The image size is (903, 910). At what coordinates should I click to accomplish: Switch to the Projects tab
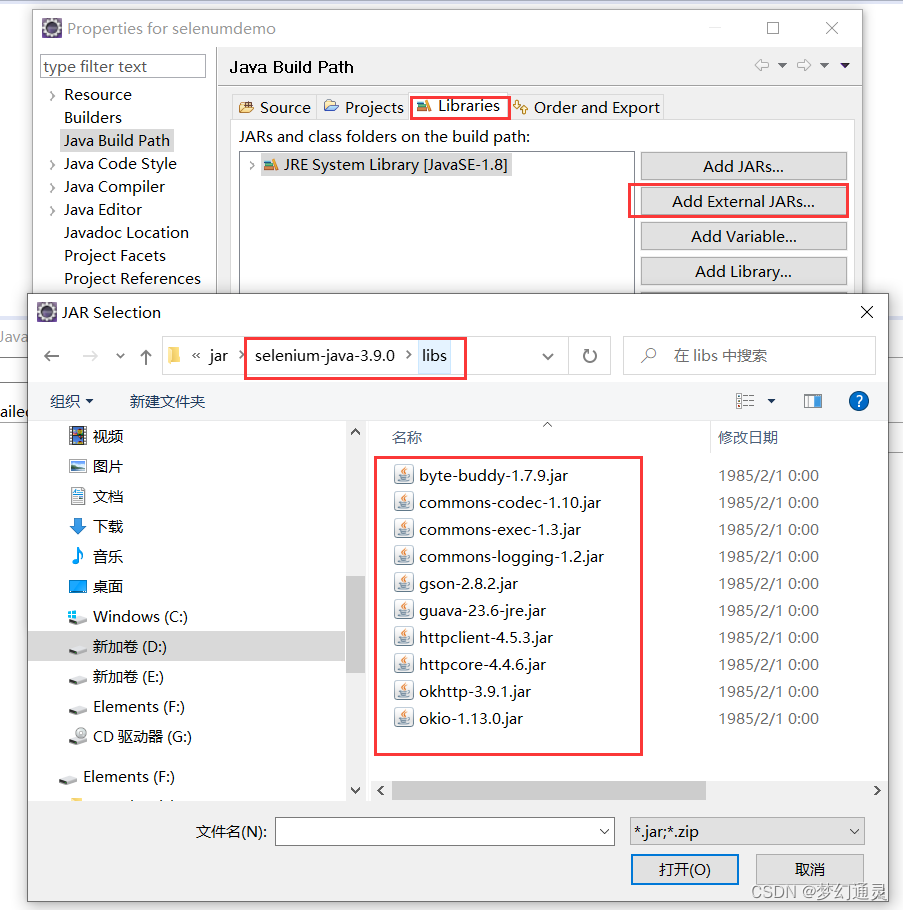point(363,107)
